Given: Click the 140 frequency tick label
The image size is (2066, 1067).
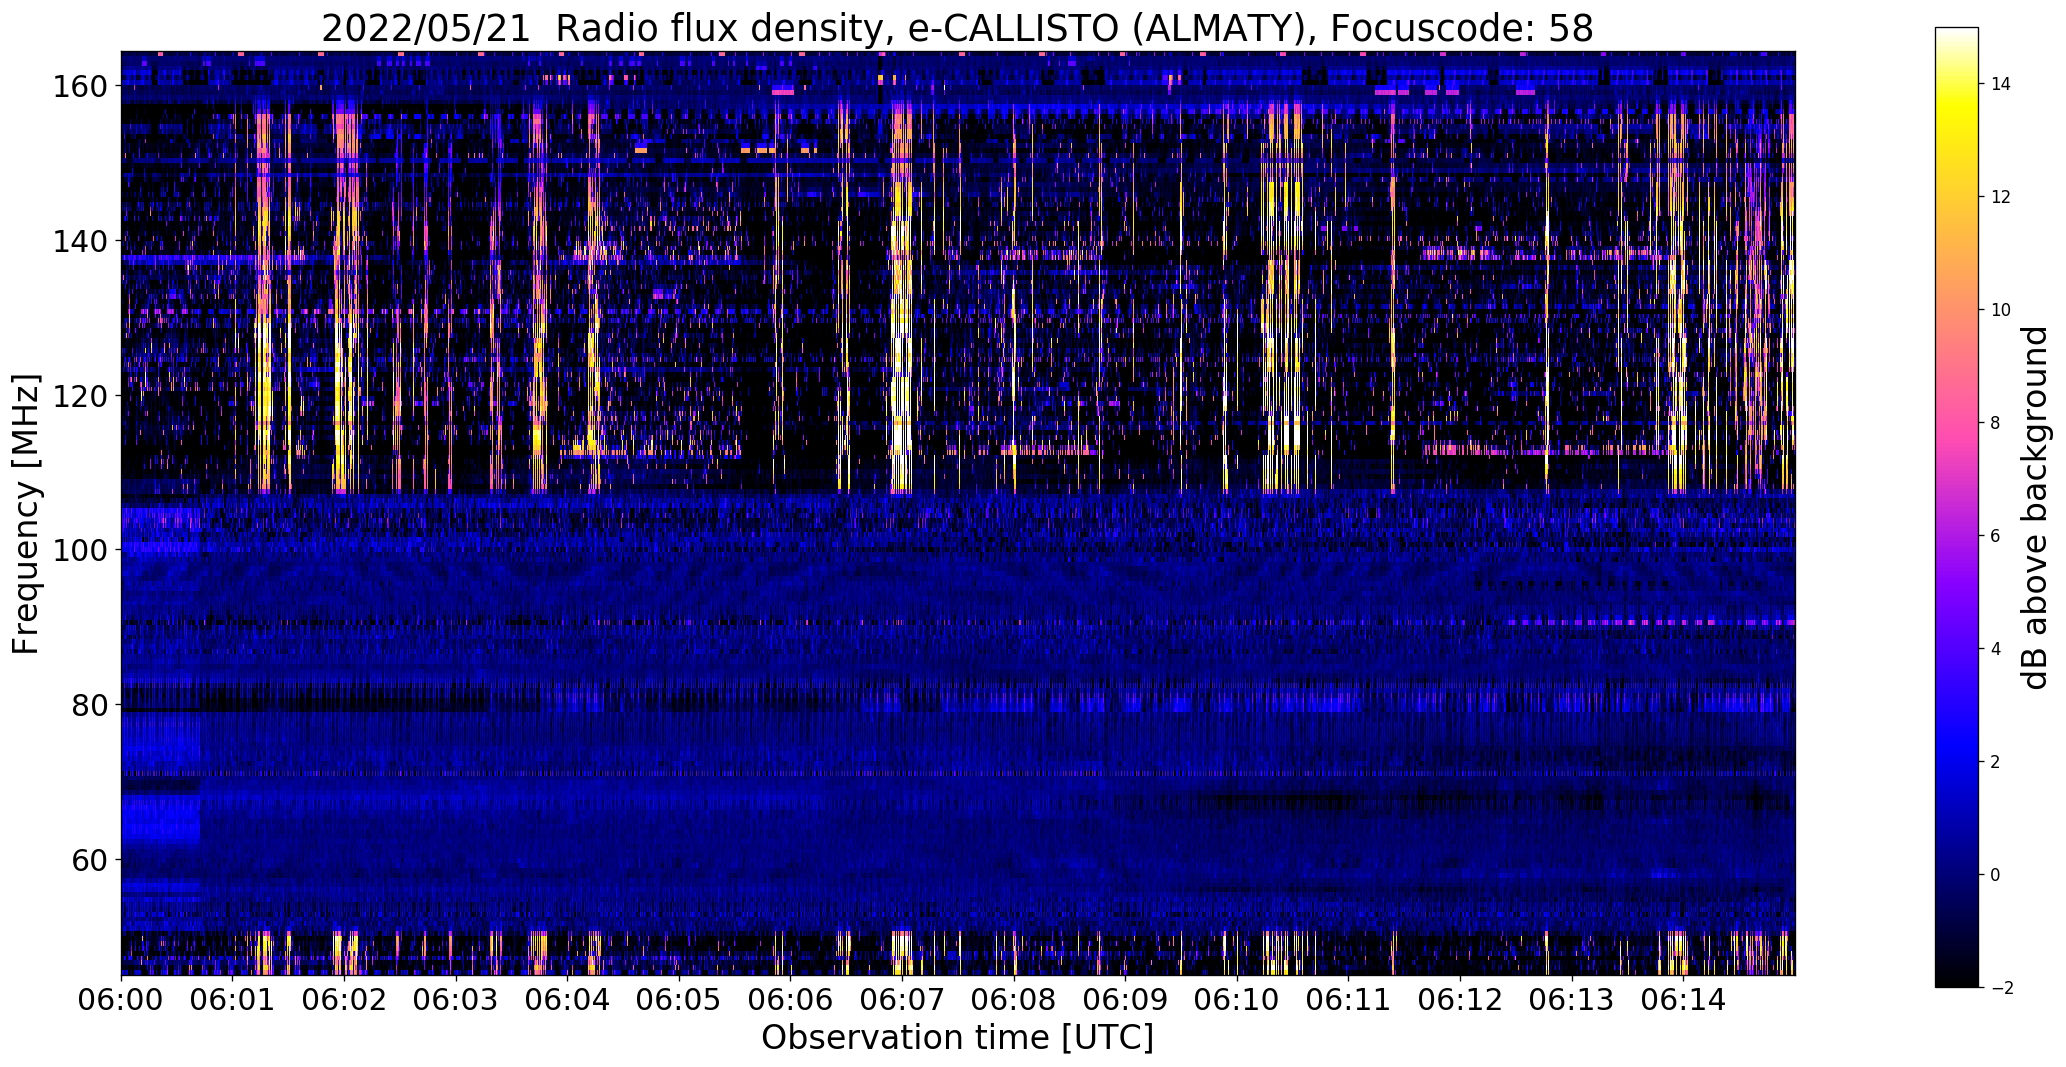Looking at the screenshot, I should (x=79, y=241).
